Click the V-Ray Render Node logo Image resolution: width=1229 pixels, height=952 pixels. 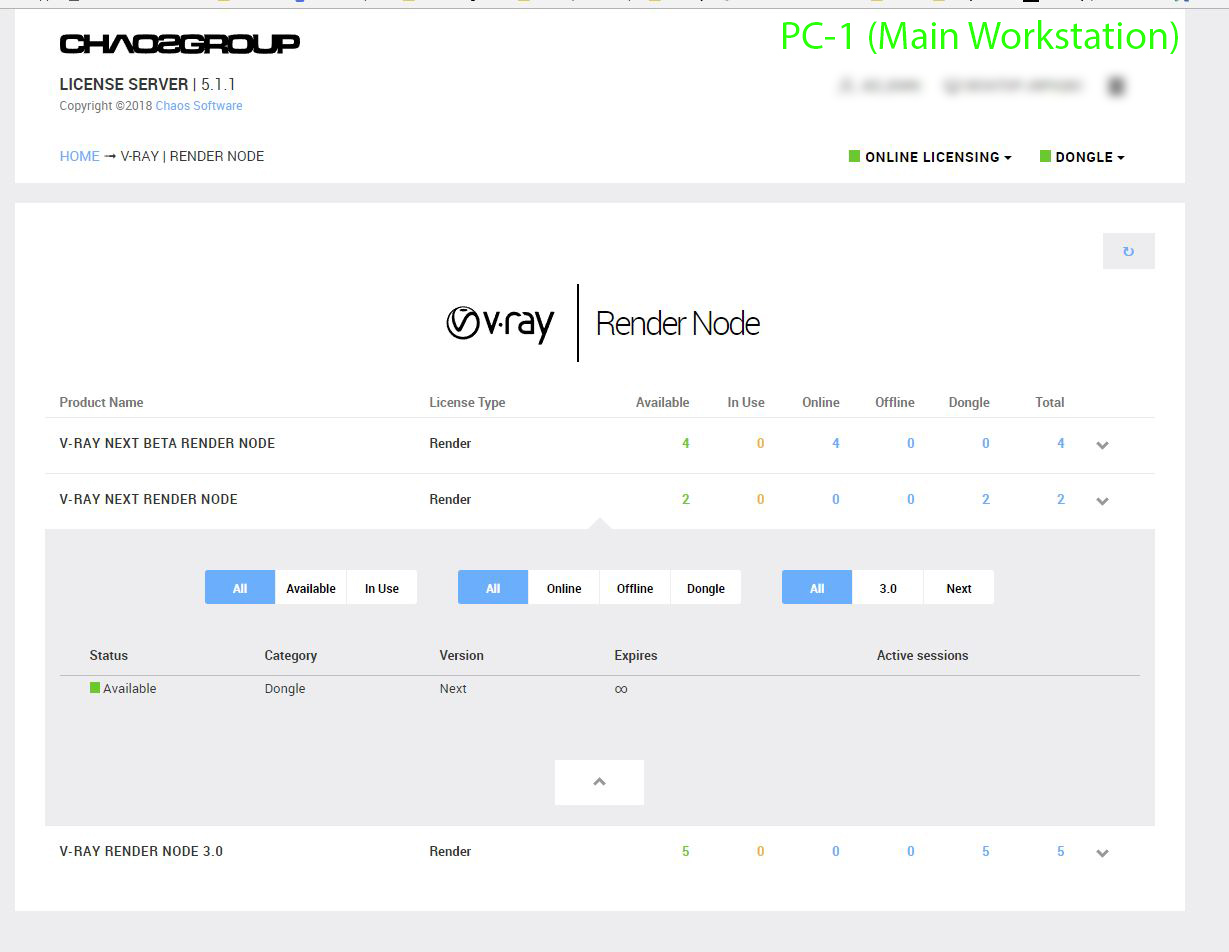click(x=602, y=323)
